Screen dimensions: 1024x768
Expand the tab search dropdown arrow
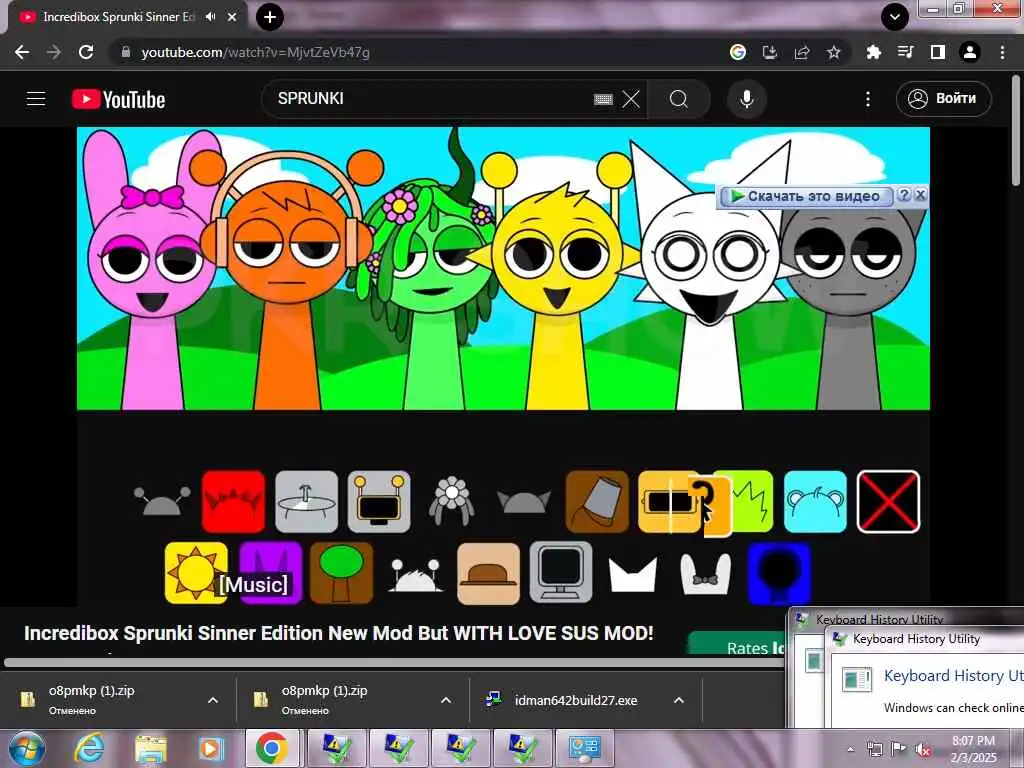pos(895,17)
